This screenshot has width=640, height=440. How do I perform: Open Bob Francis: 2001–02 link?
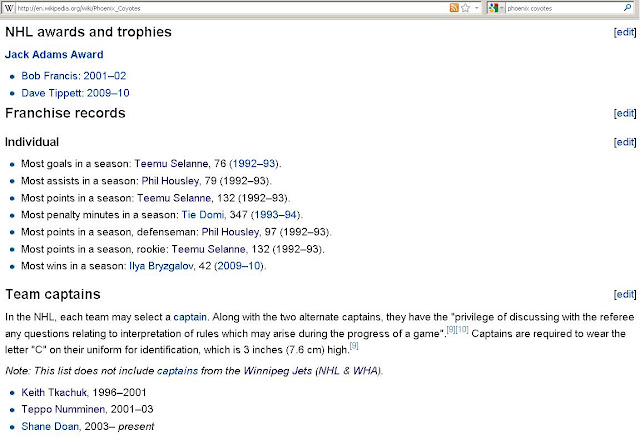(x=73, y=76)
